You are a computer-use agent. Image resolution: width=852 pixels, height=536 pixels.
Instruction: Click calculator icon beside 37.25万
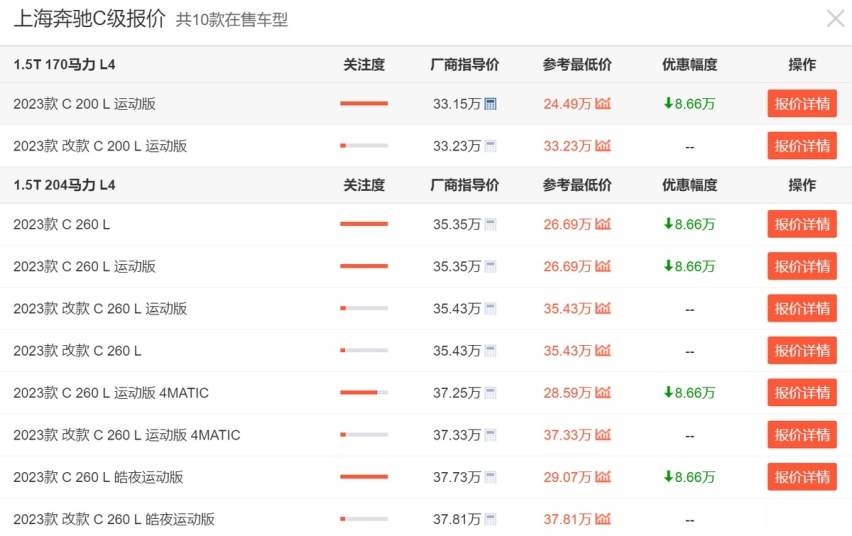(x=490, y=392)
